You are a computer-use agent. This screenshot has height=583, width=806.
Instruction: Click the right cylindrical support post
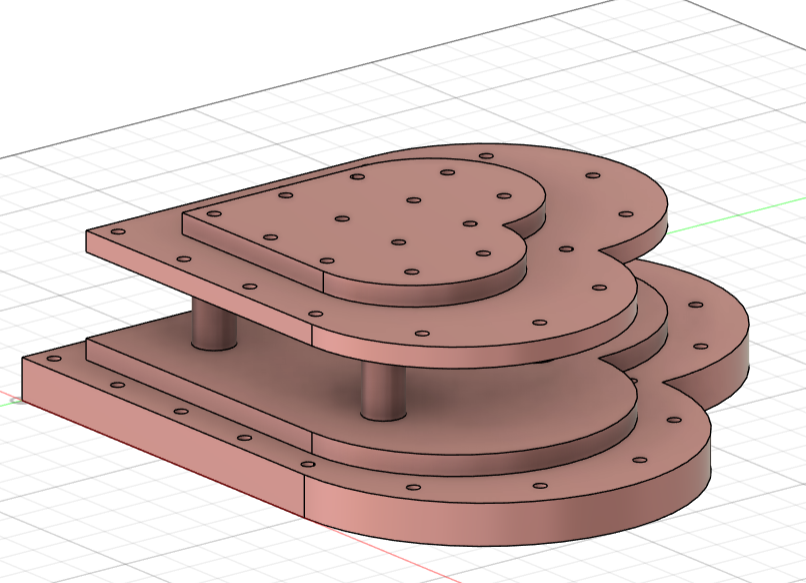[383, 392]
